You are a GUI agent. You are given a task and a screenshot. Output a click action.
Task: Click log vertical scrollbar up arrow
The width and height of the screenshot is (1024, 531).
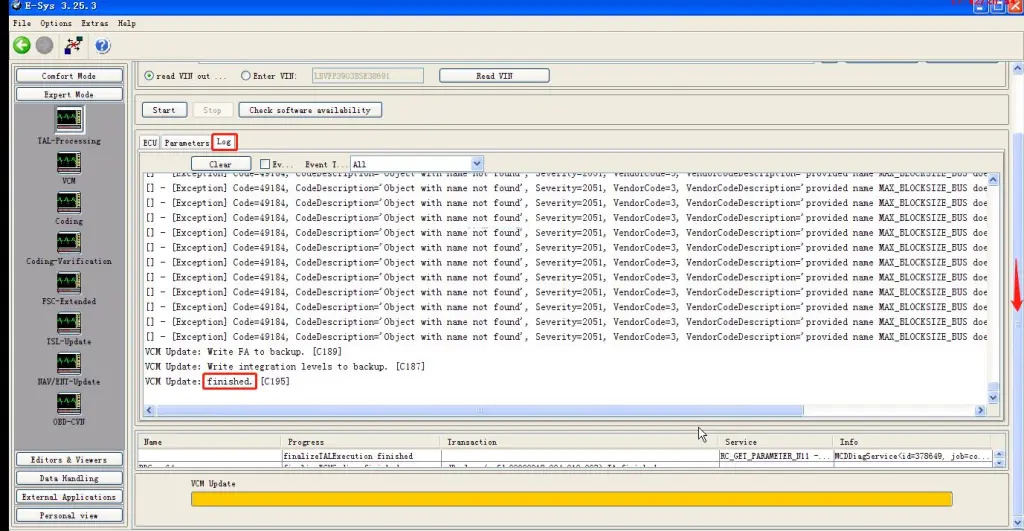(x=993, y=180)
